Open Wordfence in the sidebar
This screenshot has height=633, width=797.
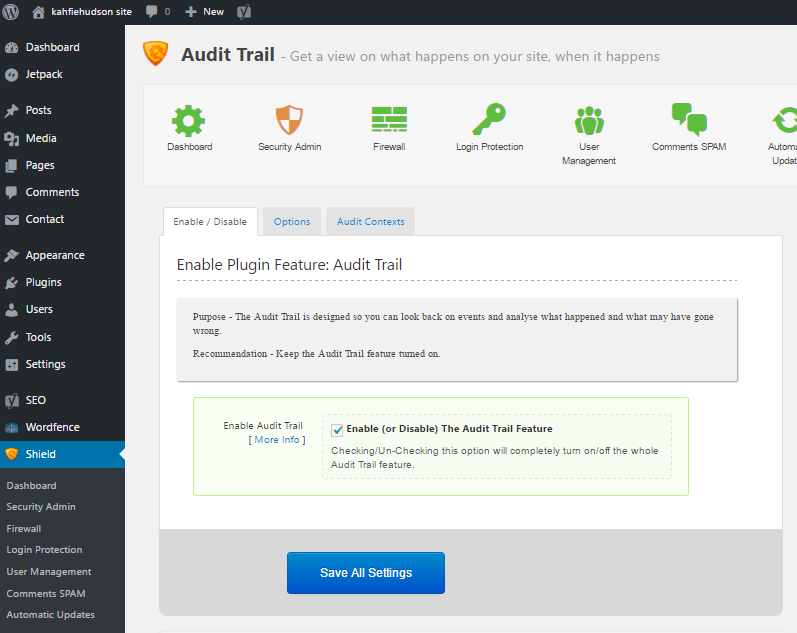coord(62,427)
